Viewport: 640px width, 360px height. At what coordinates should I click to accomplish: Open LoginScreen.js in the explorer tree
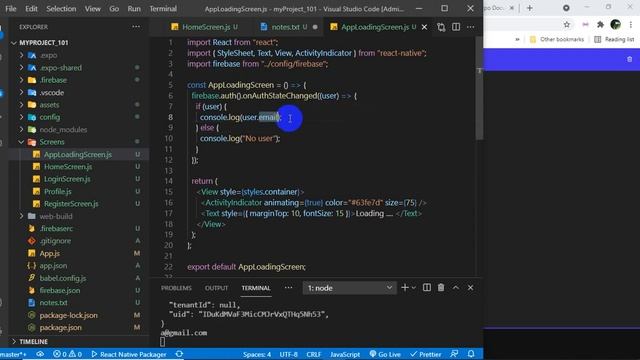(x=67, y=179)
